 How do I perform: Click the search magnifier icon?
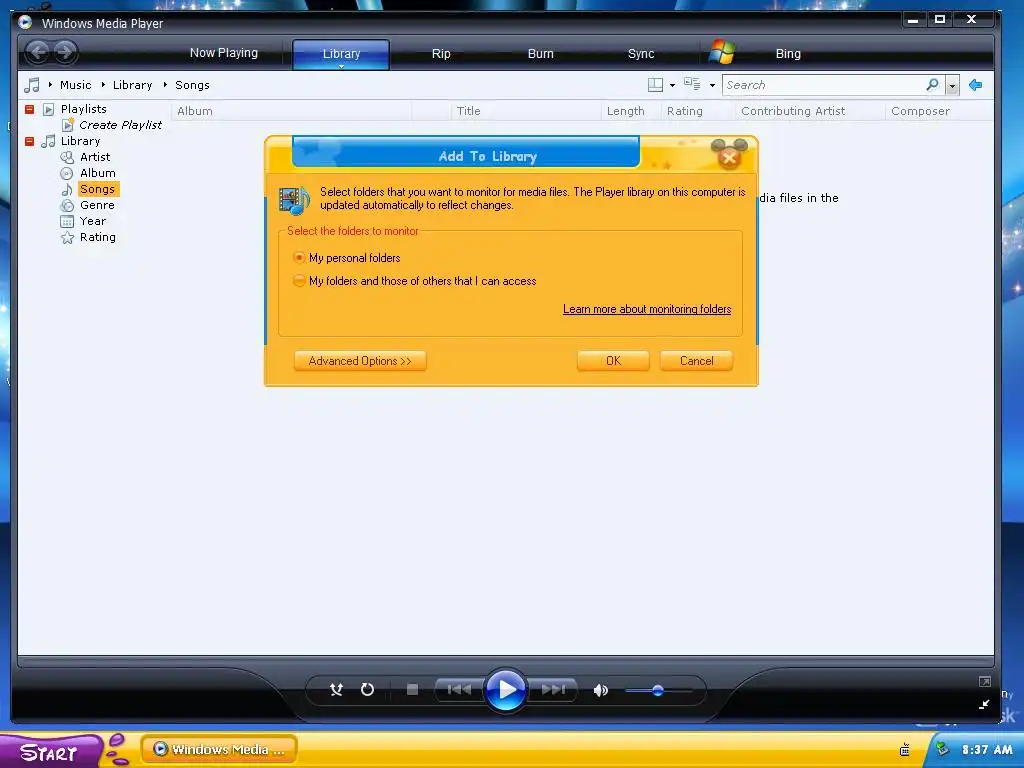click(933, 84)
